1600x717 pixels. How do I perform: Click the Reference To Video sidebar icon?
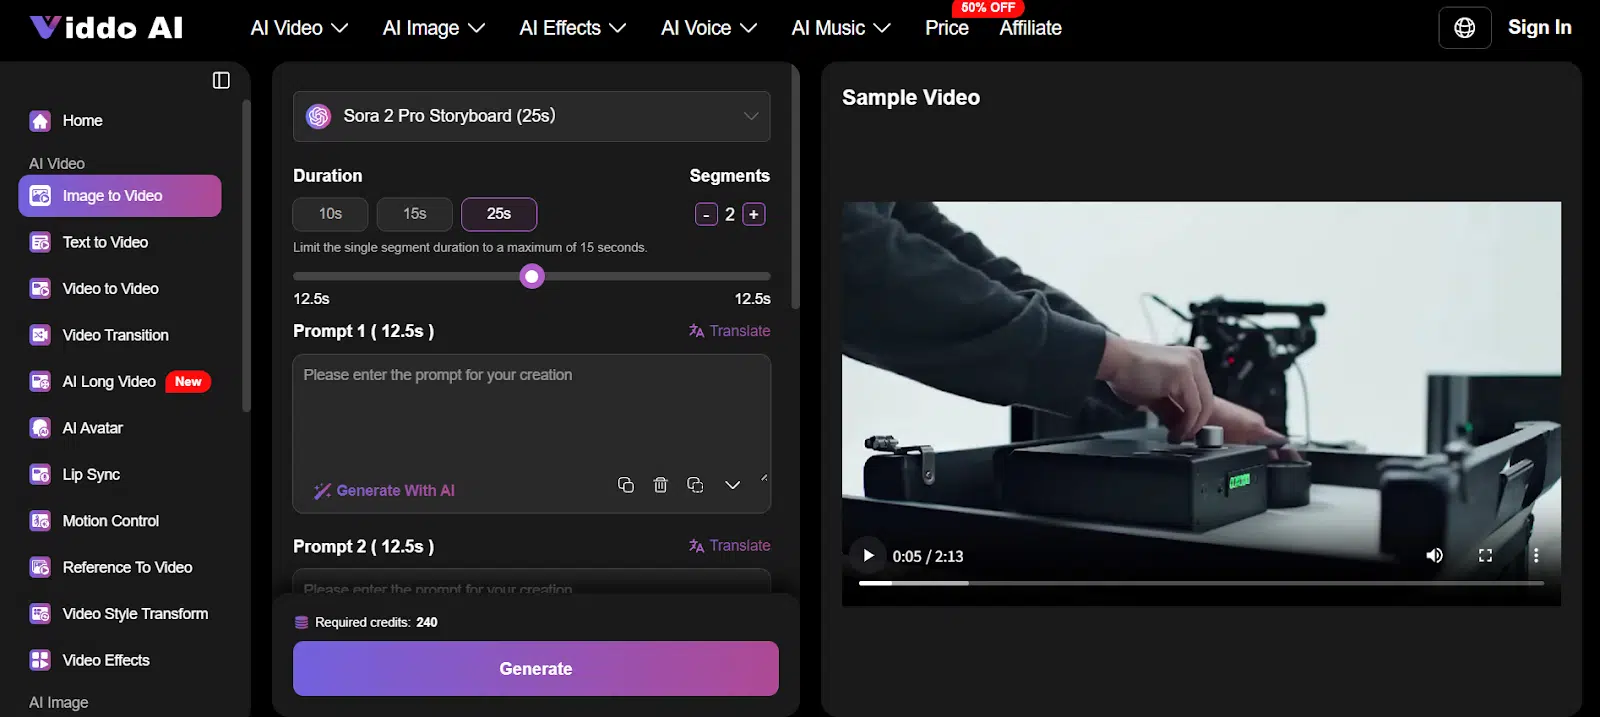pos(40,568)
